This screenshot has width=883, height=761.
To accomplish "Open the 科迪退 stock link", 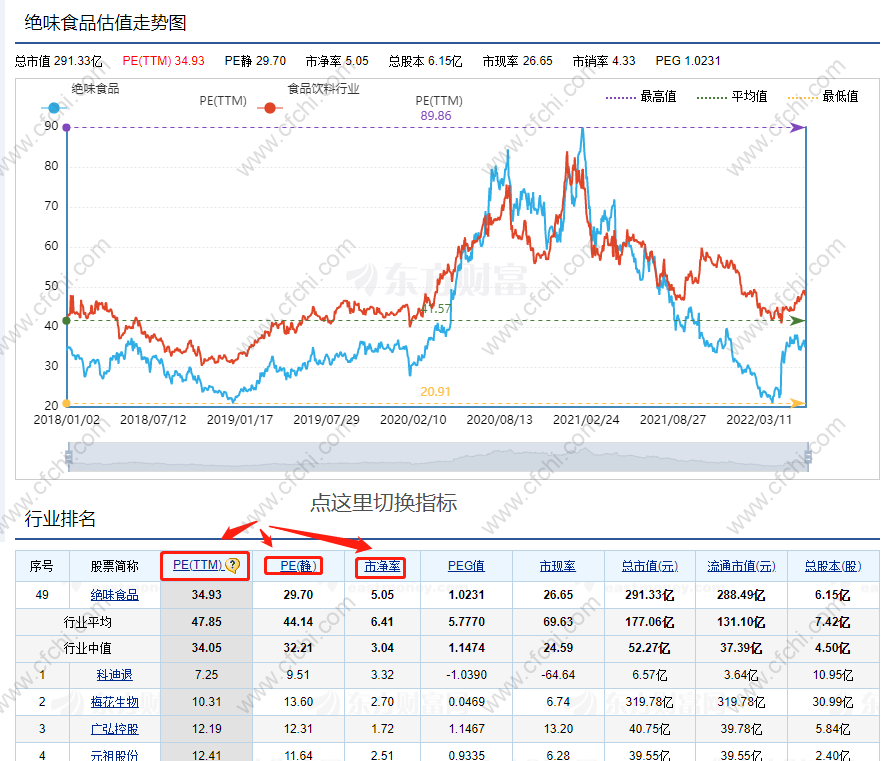I will (114, 675).
